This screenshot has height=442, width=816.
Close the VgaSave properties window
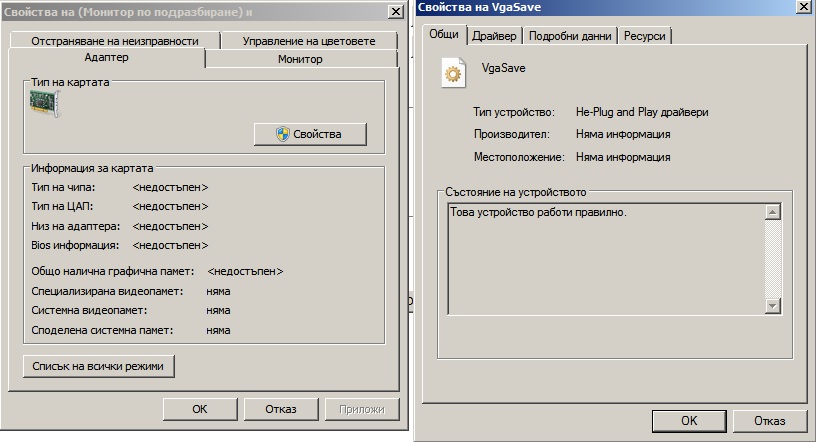click(x=804, y=7)
